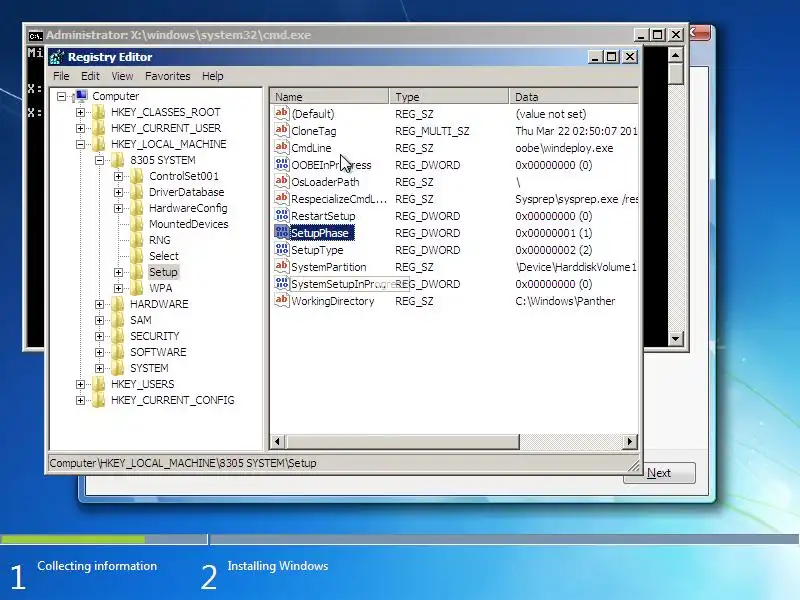Screen dimensions: 800x600
Task: Click the 8305 SYSTEM folder icon
Action: tap(118, 160)
